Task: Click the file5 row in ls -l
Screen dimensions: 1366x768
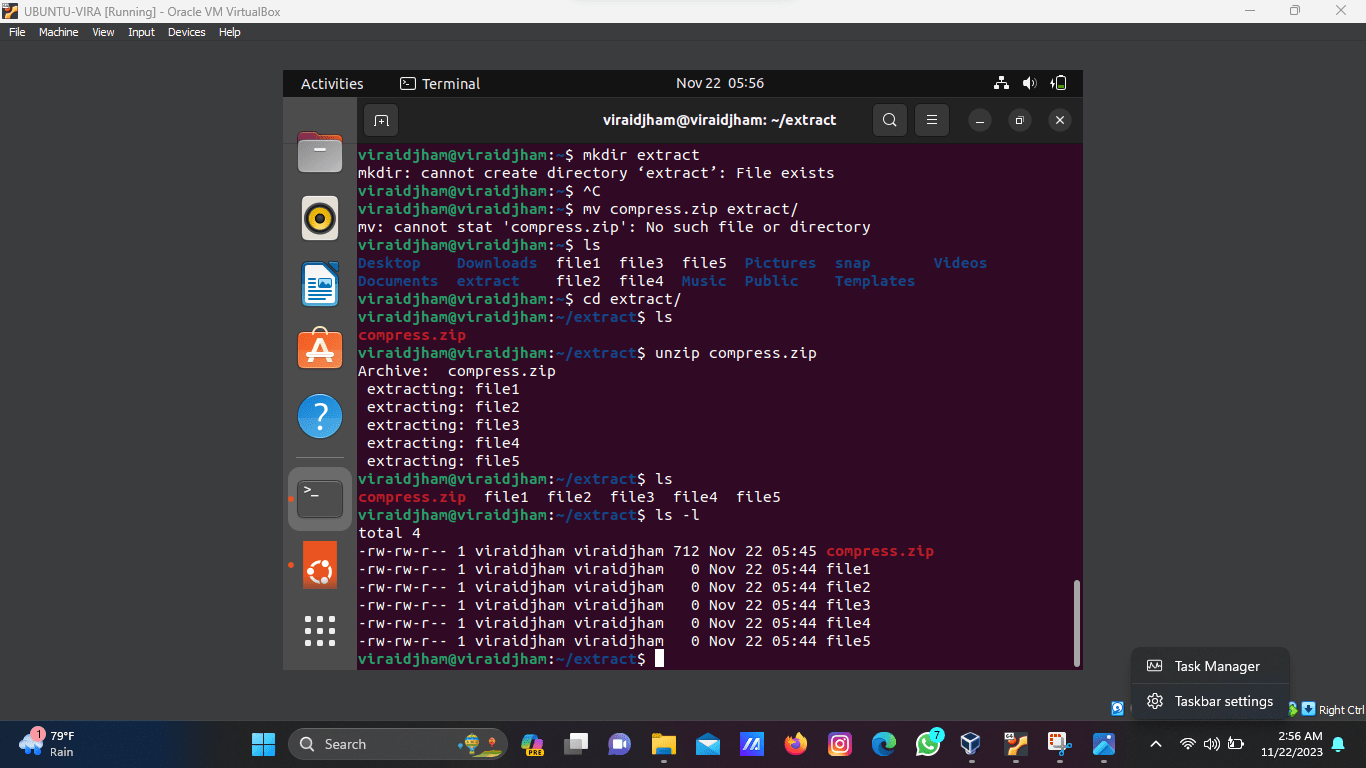Action: [614, 641]
